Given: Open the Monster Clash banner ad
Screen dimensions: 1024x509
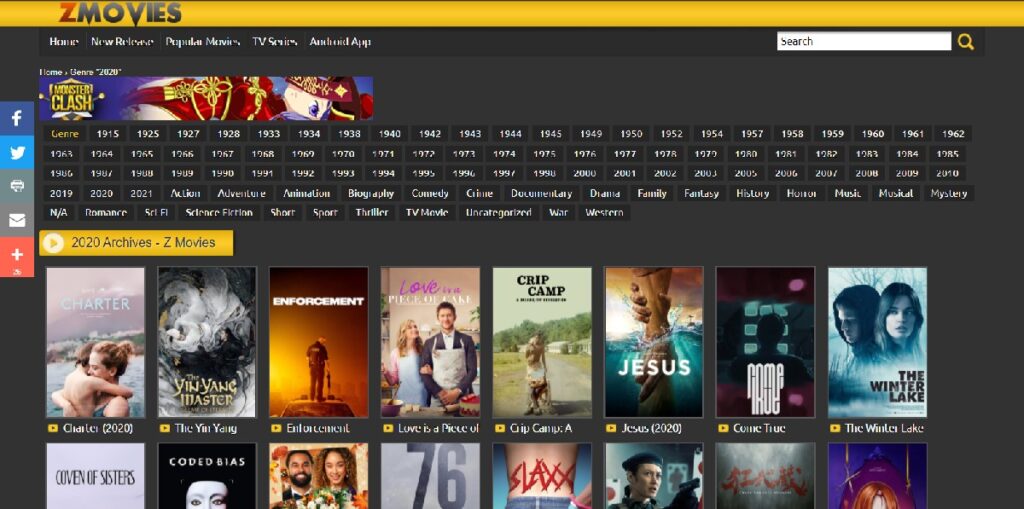Looking at the screenshot, I should [x=206, y=98].
